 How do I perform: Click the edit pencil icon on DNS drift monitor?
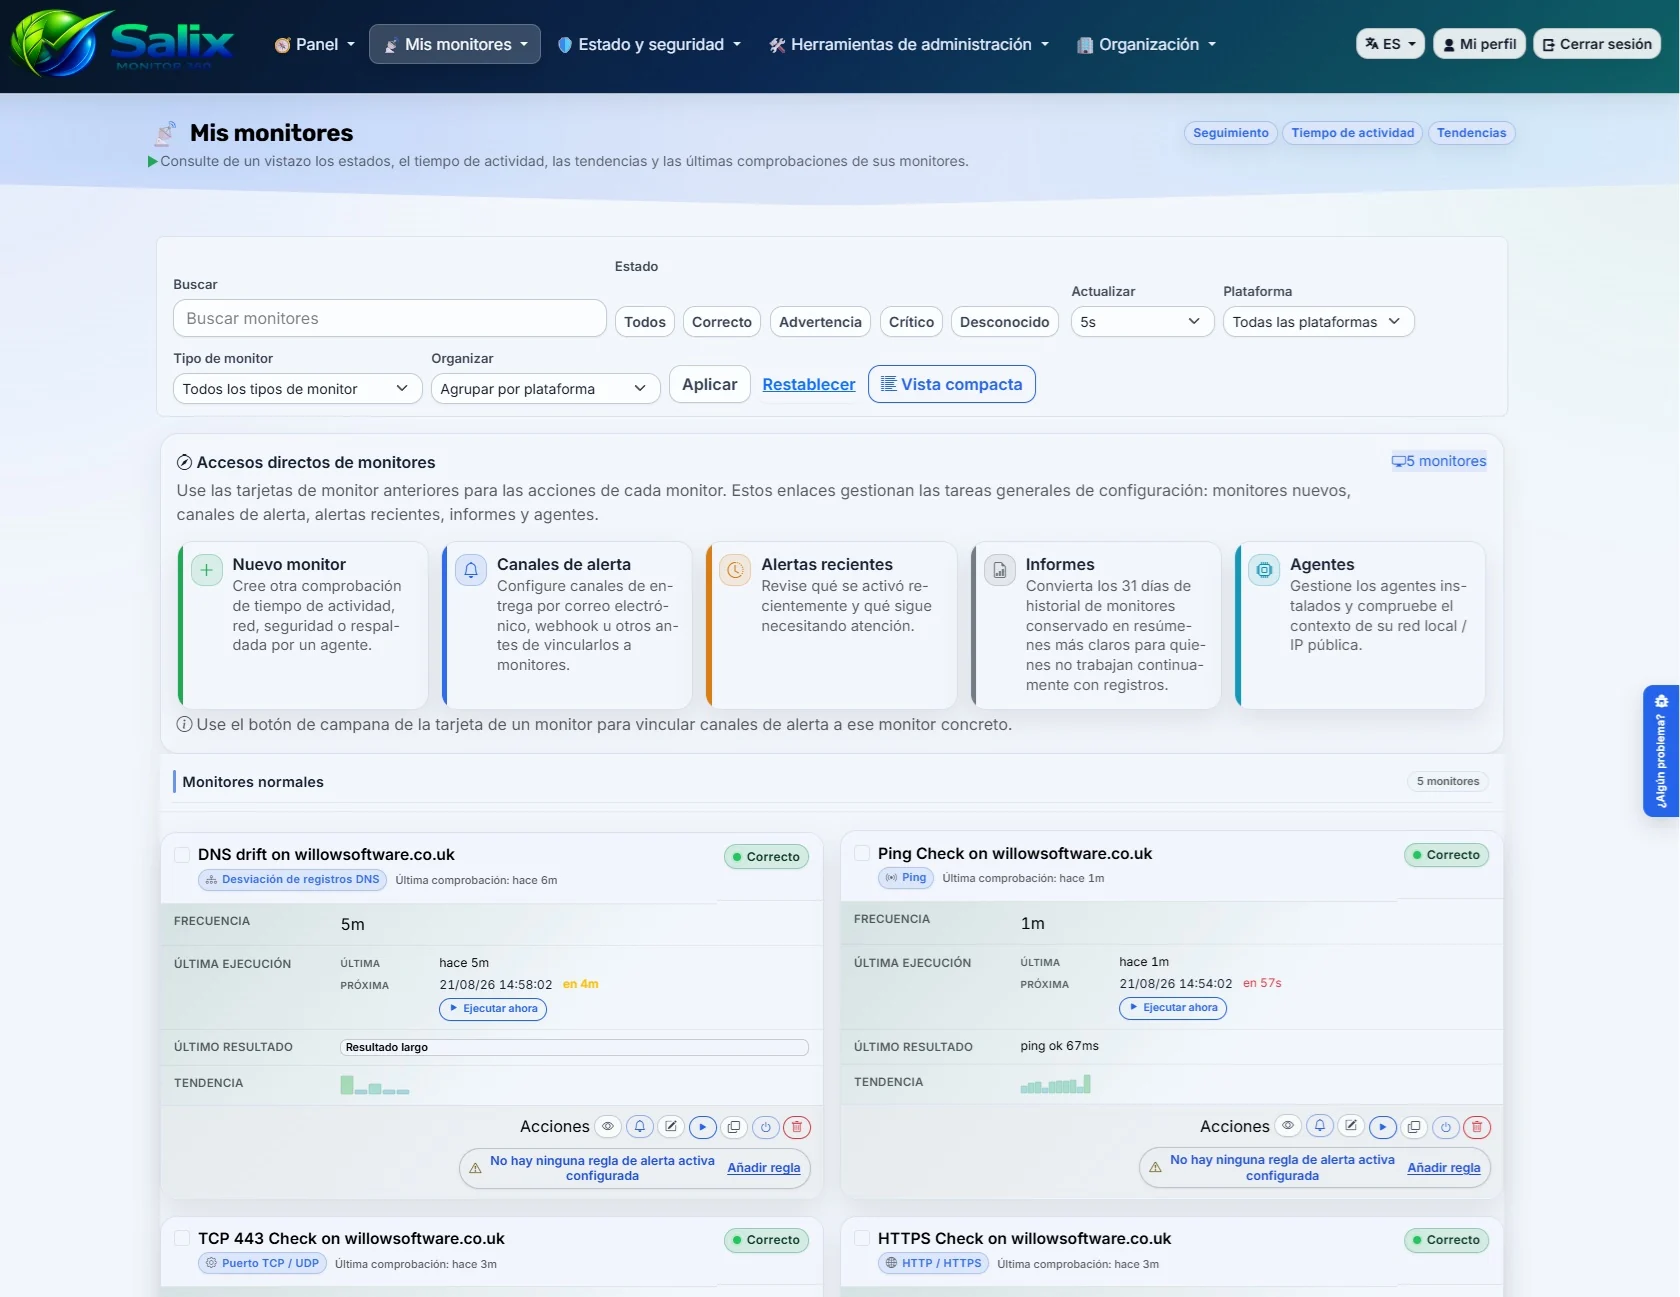[671, 1127]
